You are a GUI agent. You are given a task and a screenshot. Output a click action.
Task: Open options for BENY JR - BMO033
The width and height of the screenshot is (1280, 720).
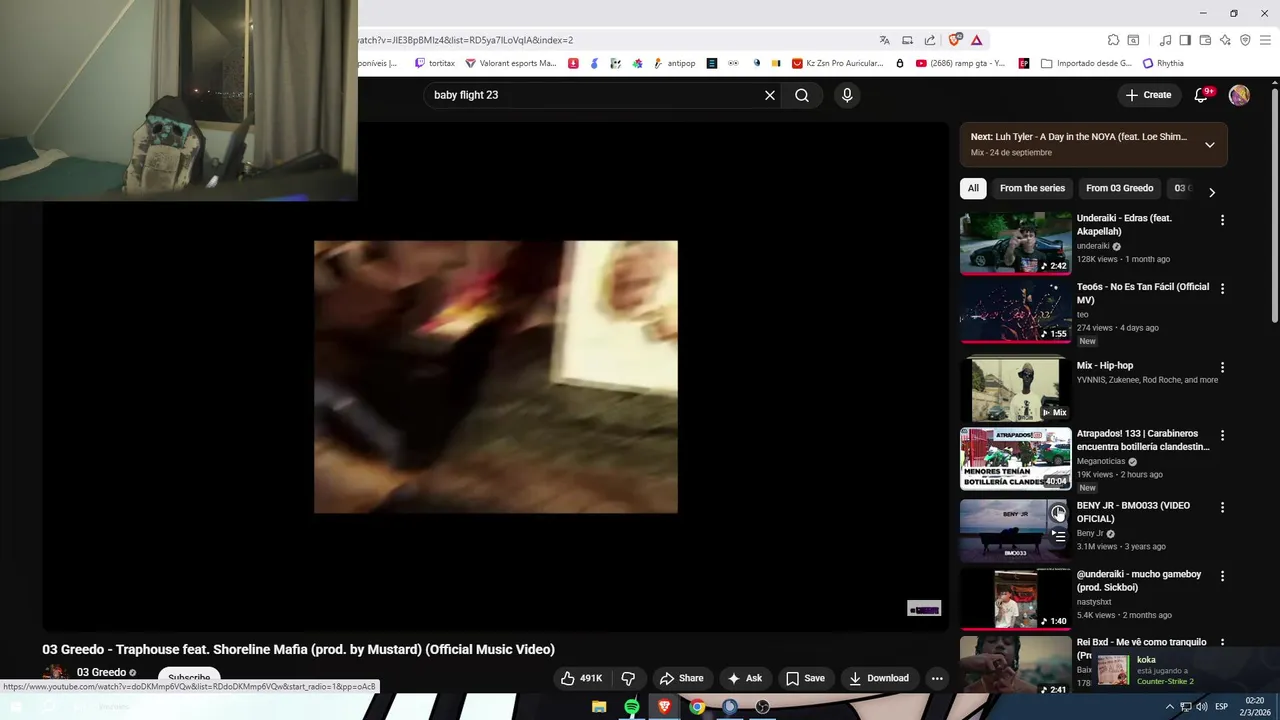[1222, 508]
